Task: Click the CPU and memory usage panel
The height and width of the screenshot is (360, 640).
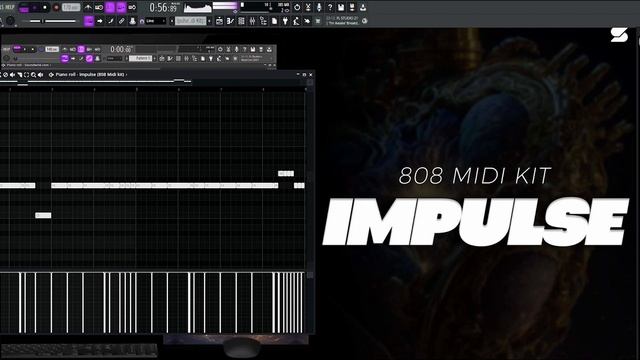Action: (x=265, y=7)
